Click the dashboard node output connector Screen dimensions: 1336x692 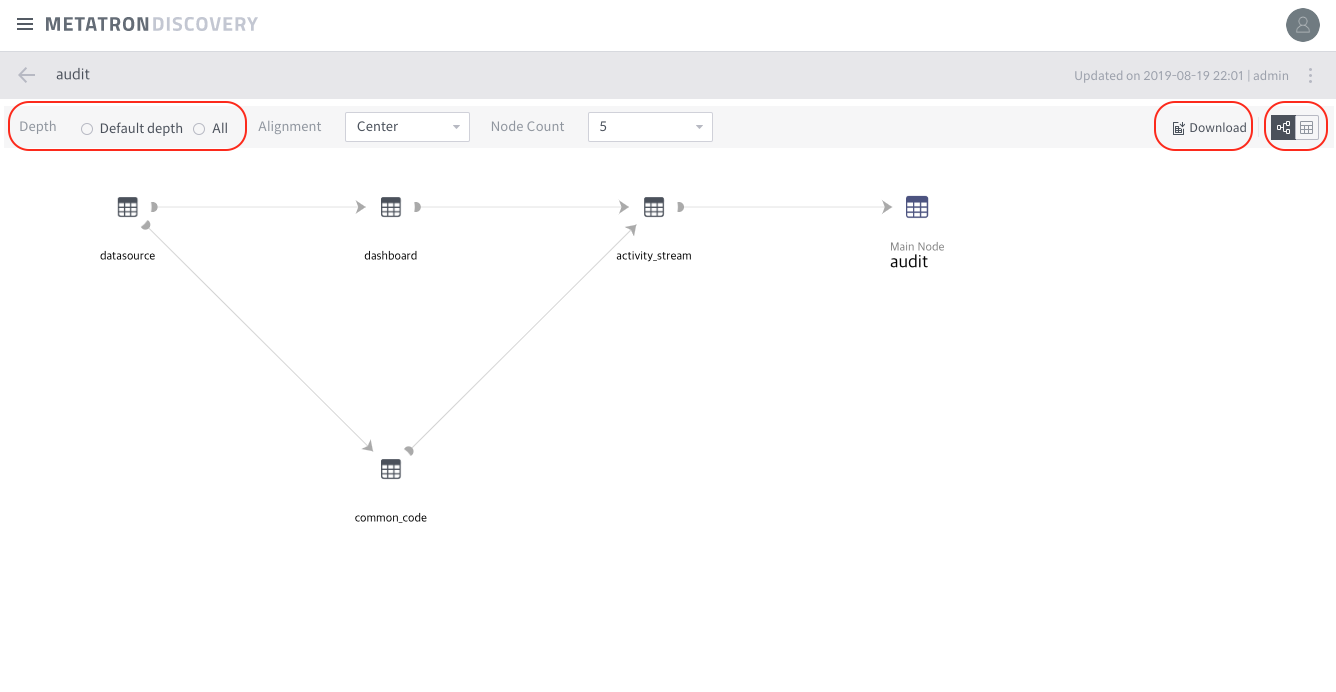417,207
